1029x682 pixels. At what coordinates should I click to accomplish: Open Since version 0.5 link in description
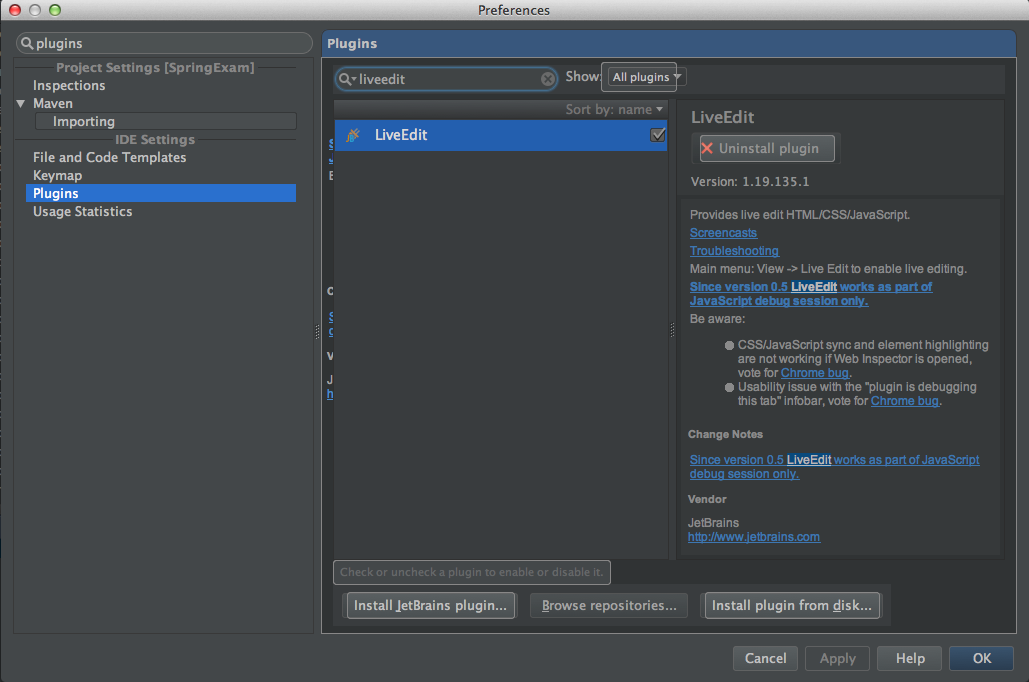(811, 294)
